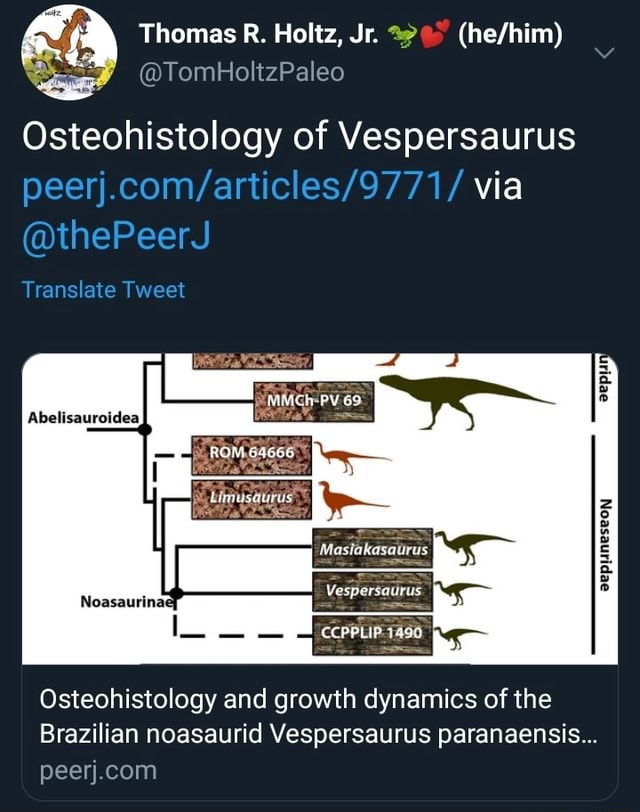
Task: Toggle the ROM 64666 taxon bark-texture box
Action: point(250,456)
